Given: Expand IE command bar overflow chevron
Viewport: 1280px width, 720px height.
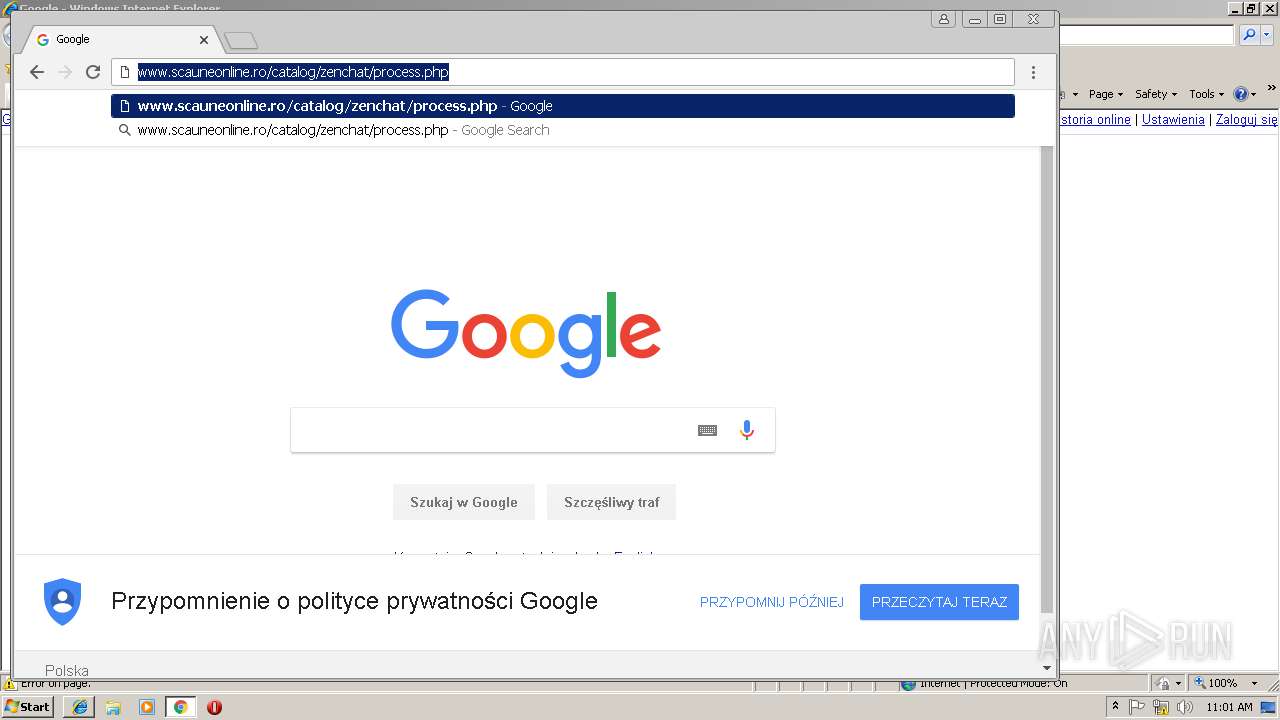Looking at the screenshot, I should point(1271,90).
